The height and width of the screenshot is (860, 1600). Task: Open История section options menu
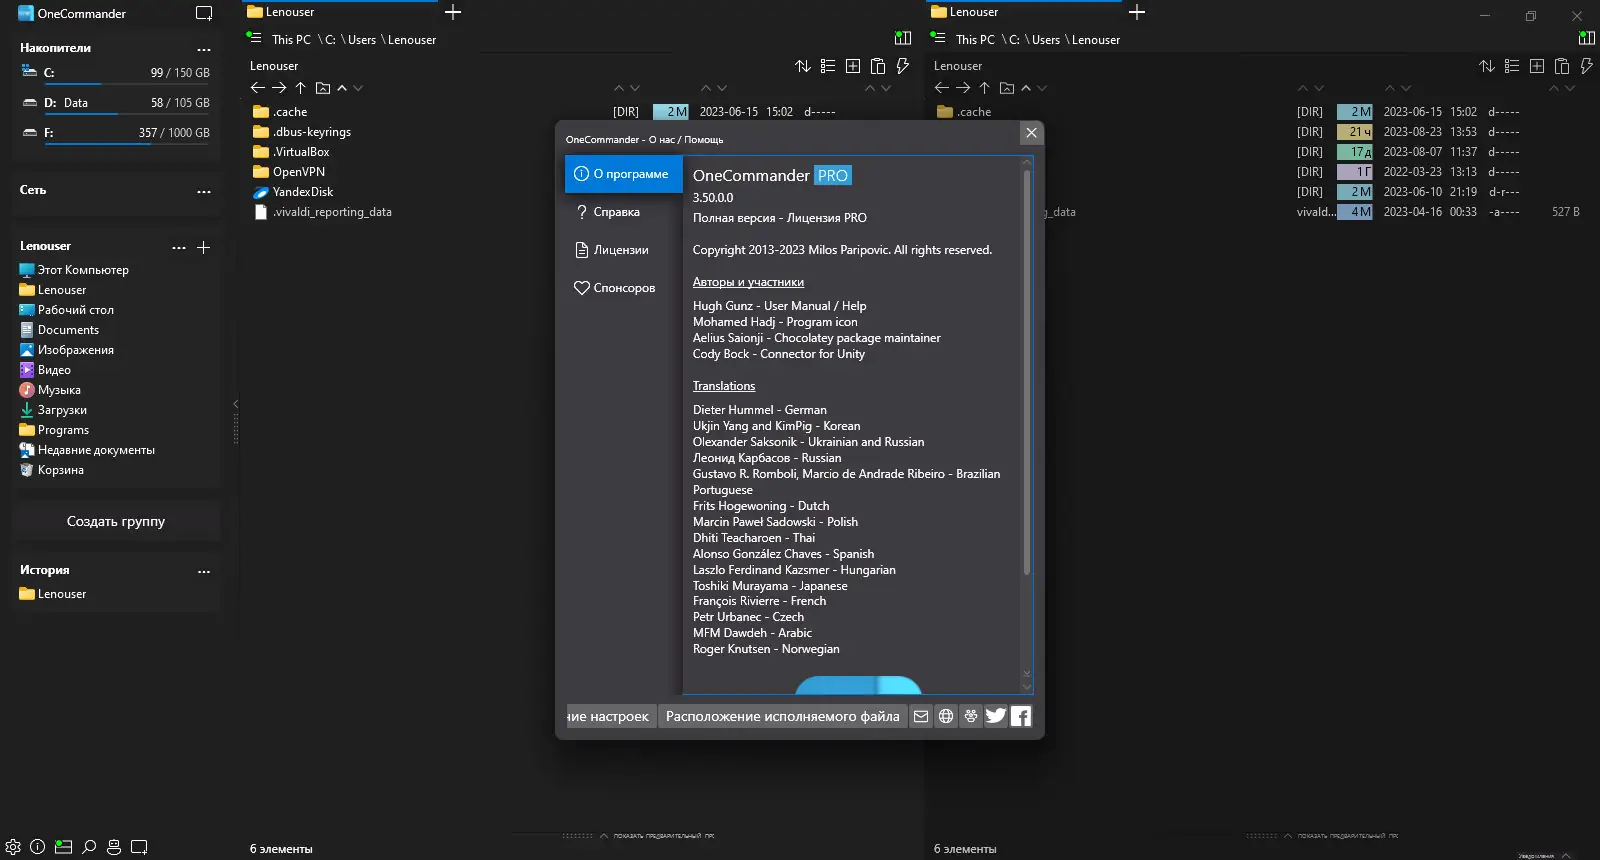tap(204, 571)
